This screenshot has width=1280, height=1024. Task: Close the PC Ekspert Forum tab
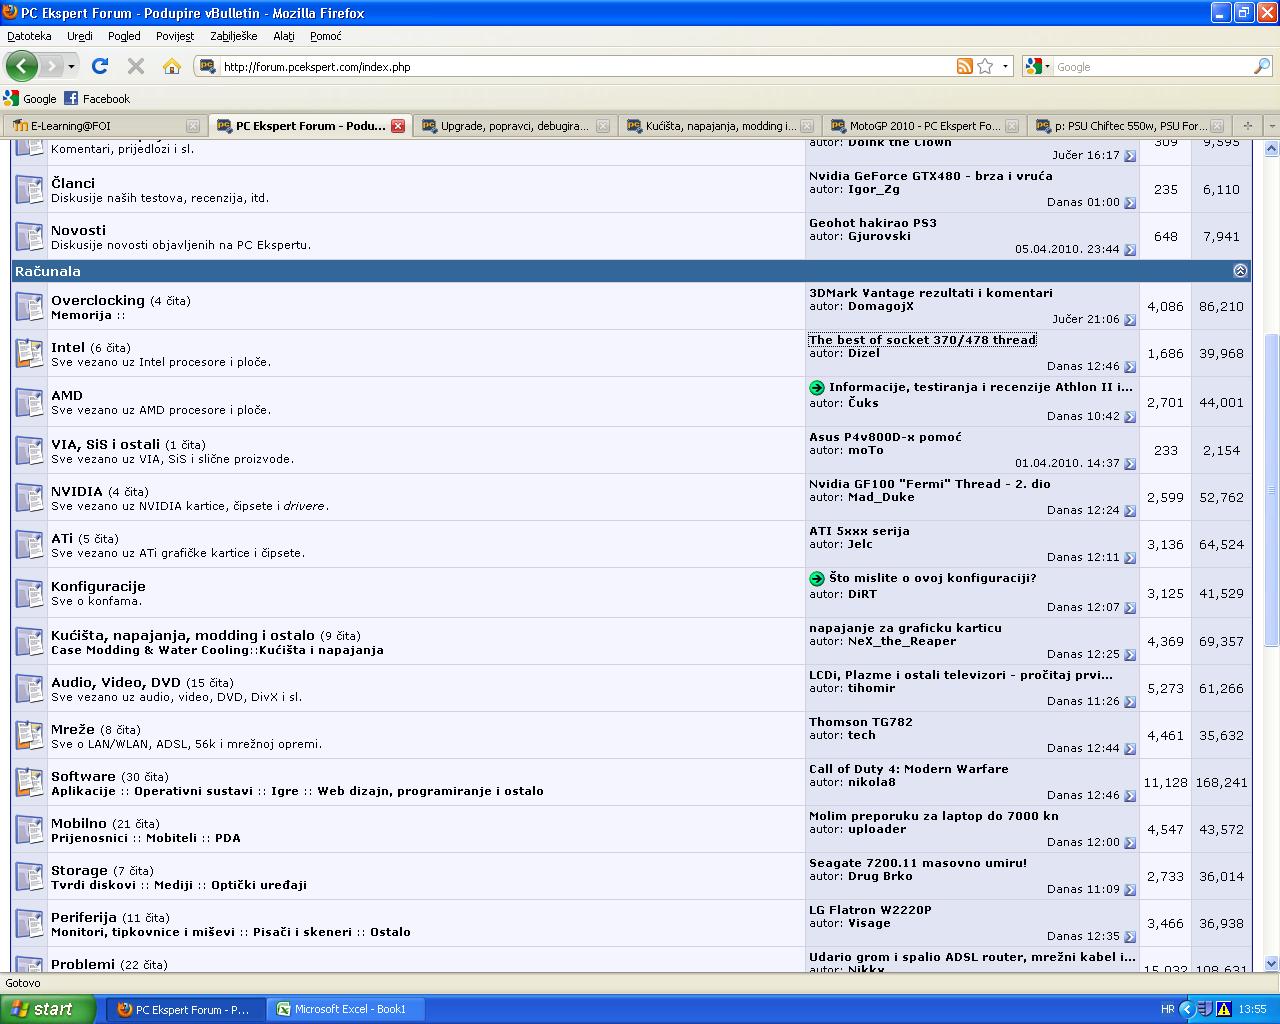(x=397, y=126)
